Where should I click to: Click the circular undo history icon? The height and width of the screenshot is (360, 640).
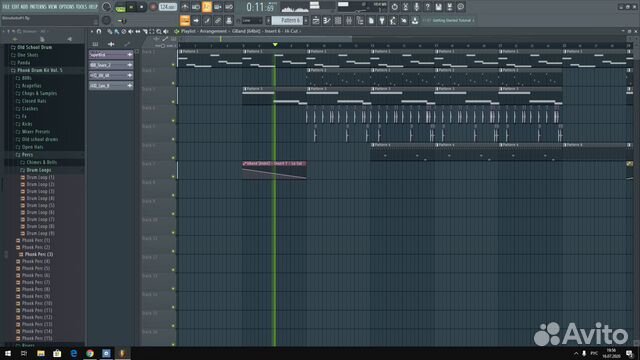pyautogui.click(x=394, y=7)
